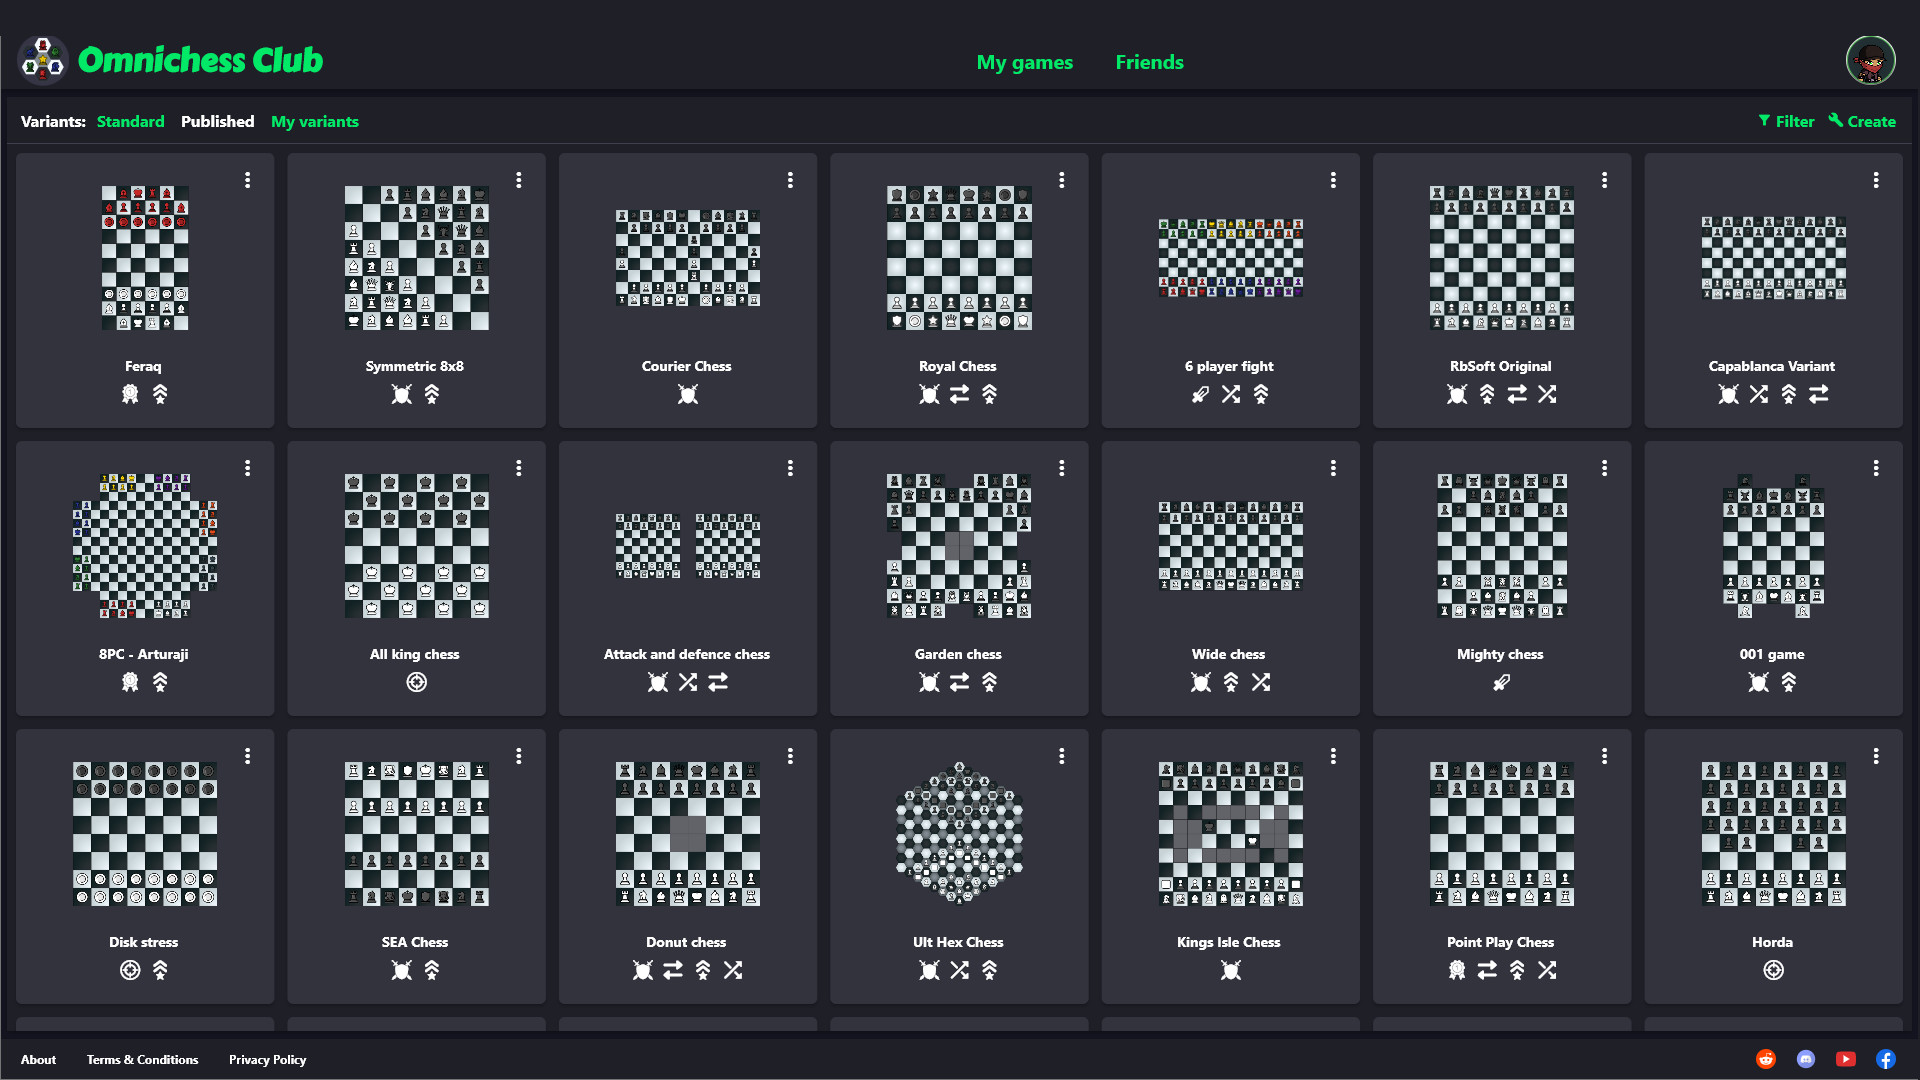Screen dimensions: 1920x1080
Task: Click the Filter button
Action: 1785,121
